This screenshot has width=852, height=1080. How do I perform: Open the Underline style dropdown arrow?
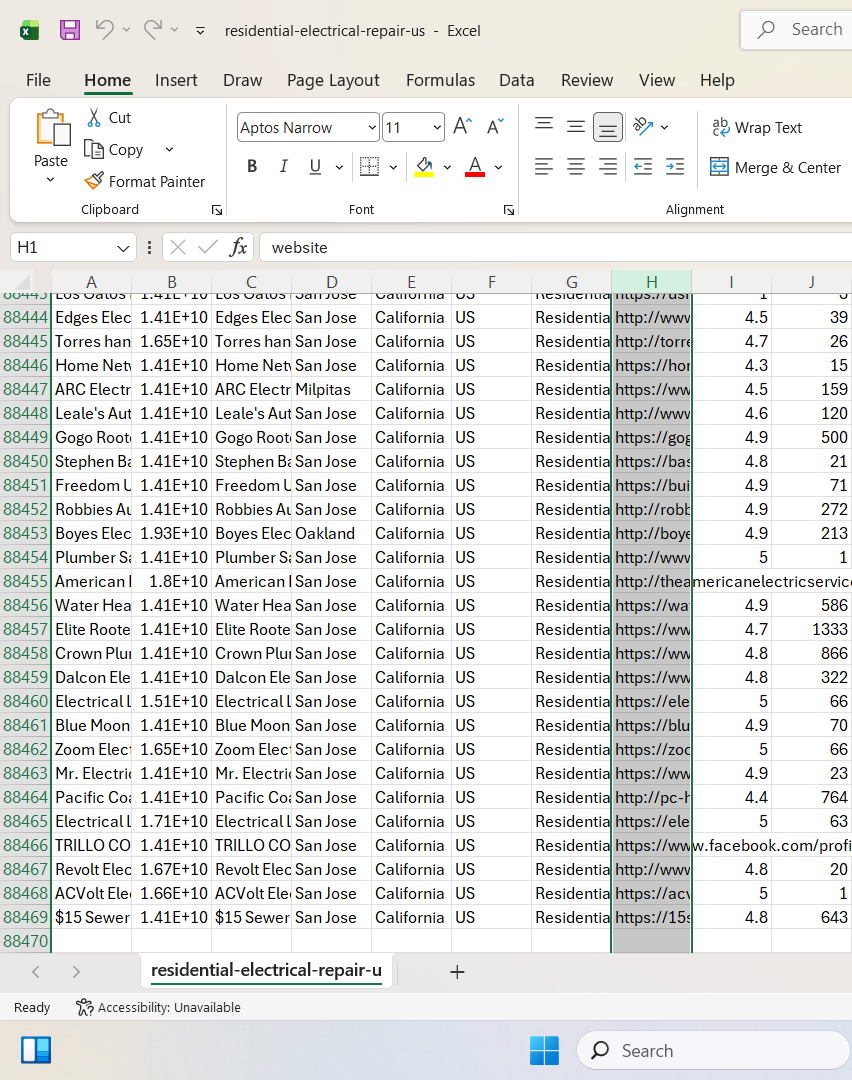coord(339,167)
